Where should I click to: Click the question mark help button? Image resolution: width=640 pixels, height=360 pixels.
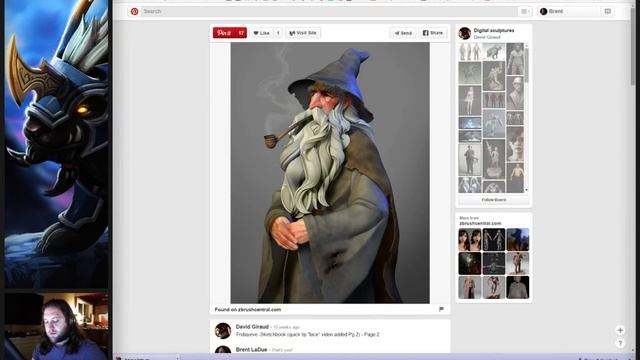pos(620,343)
